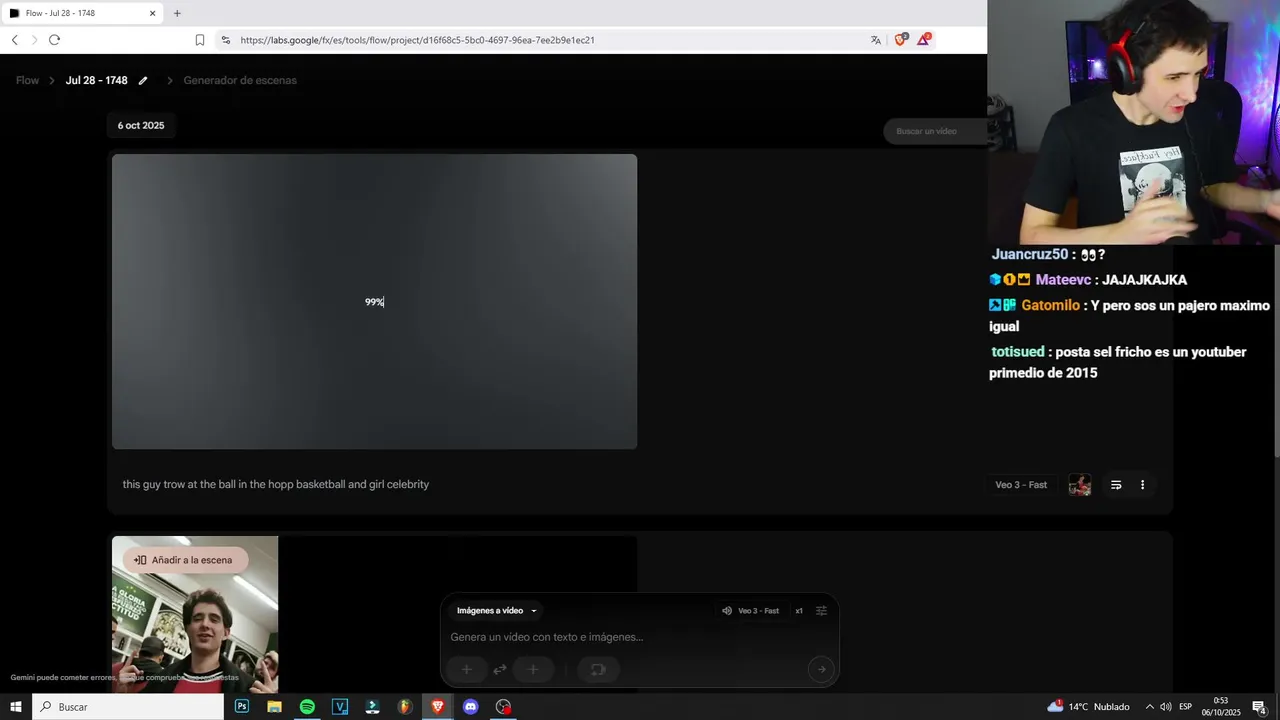Add first frame image with left plus button
Image resolution: width=1280 pixels, height=720 pixels.
466,670
